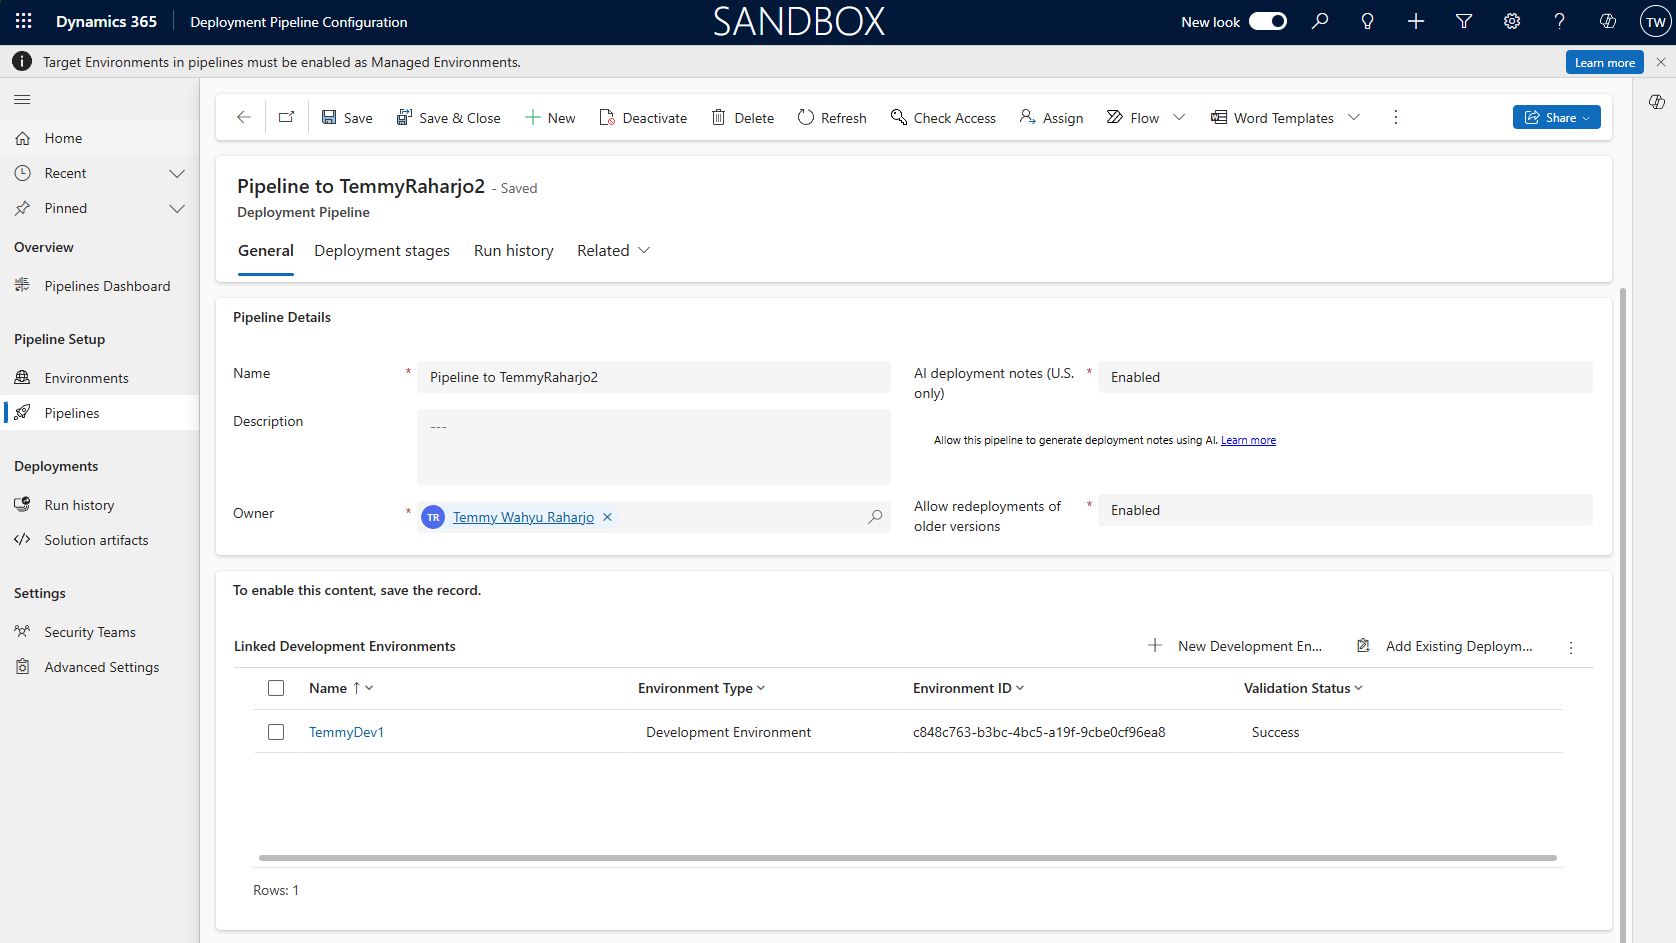
Task: Open subgrid more commands ellipsis
Action: 1571,647
